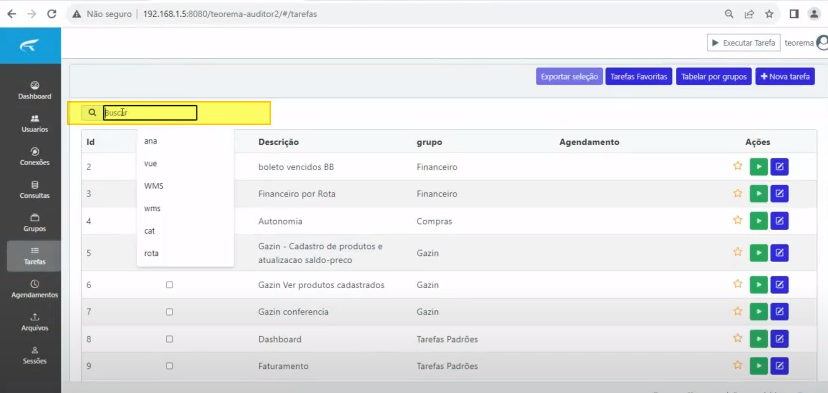Click the Descrição column header

point(279,142)
